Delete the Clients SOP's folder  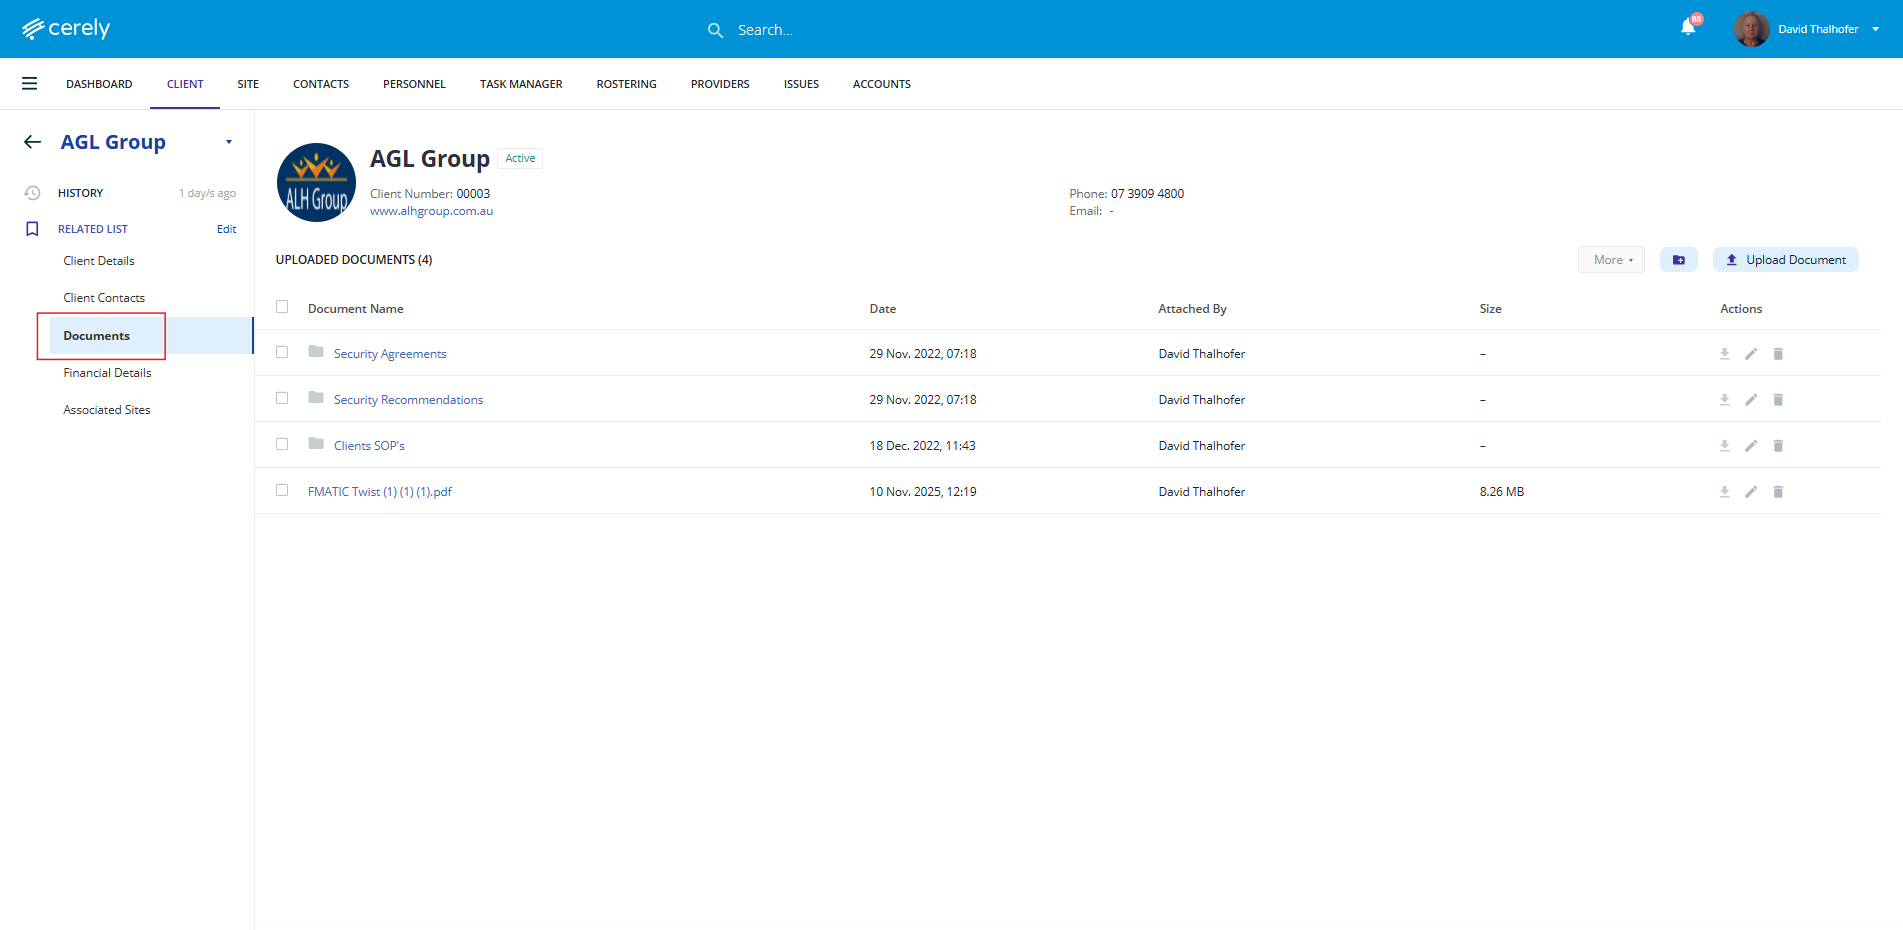(1778, 446)
